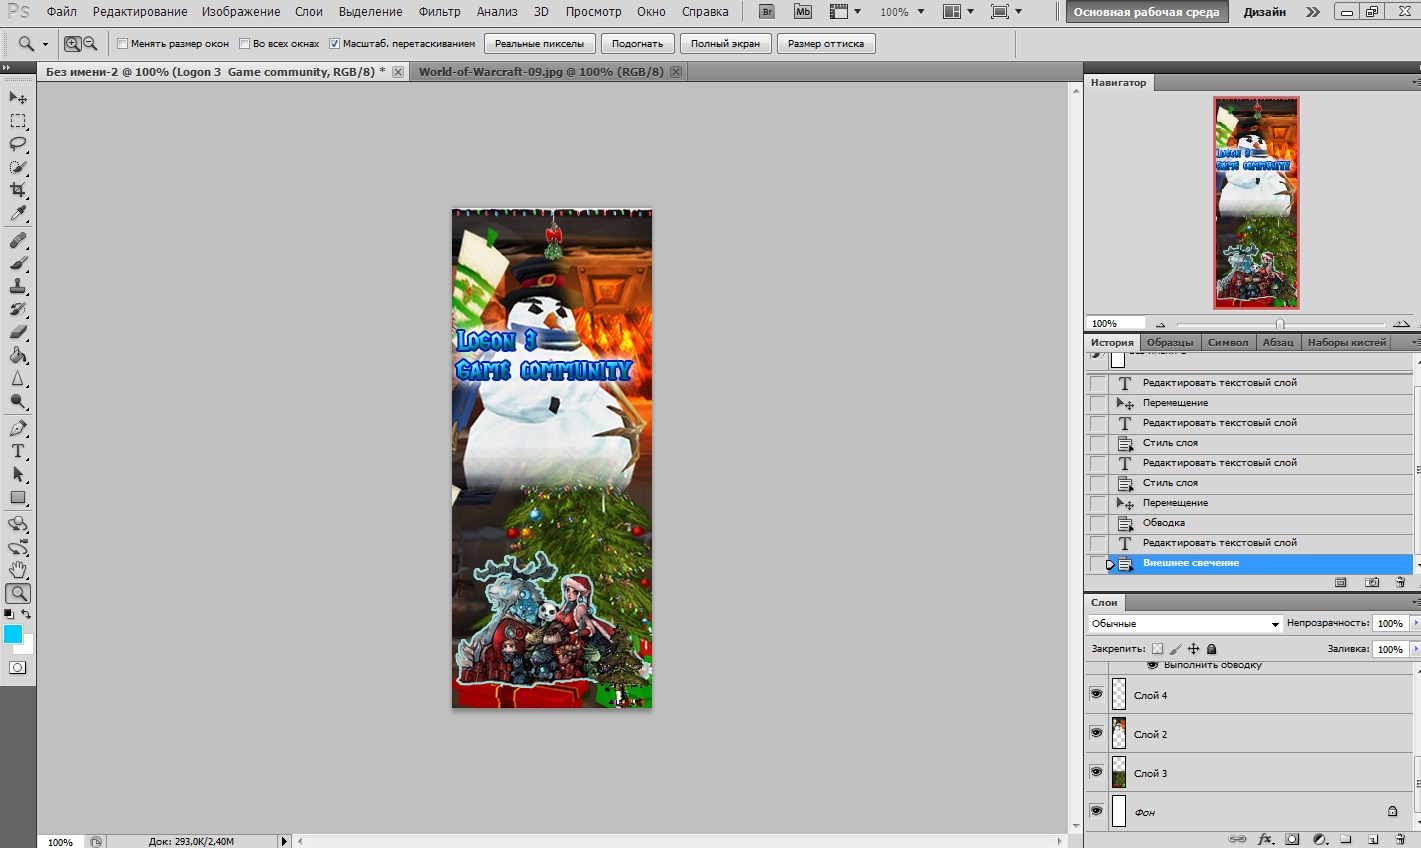Select the Dodge tool
The height and width of the screenshot is (848, 1421).
coord(18,402)
